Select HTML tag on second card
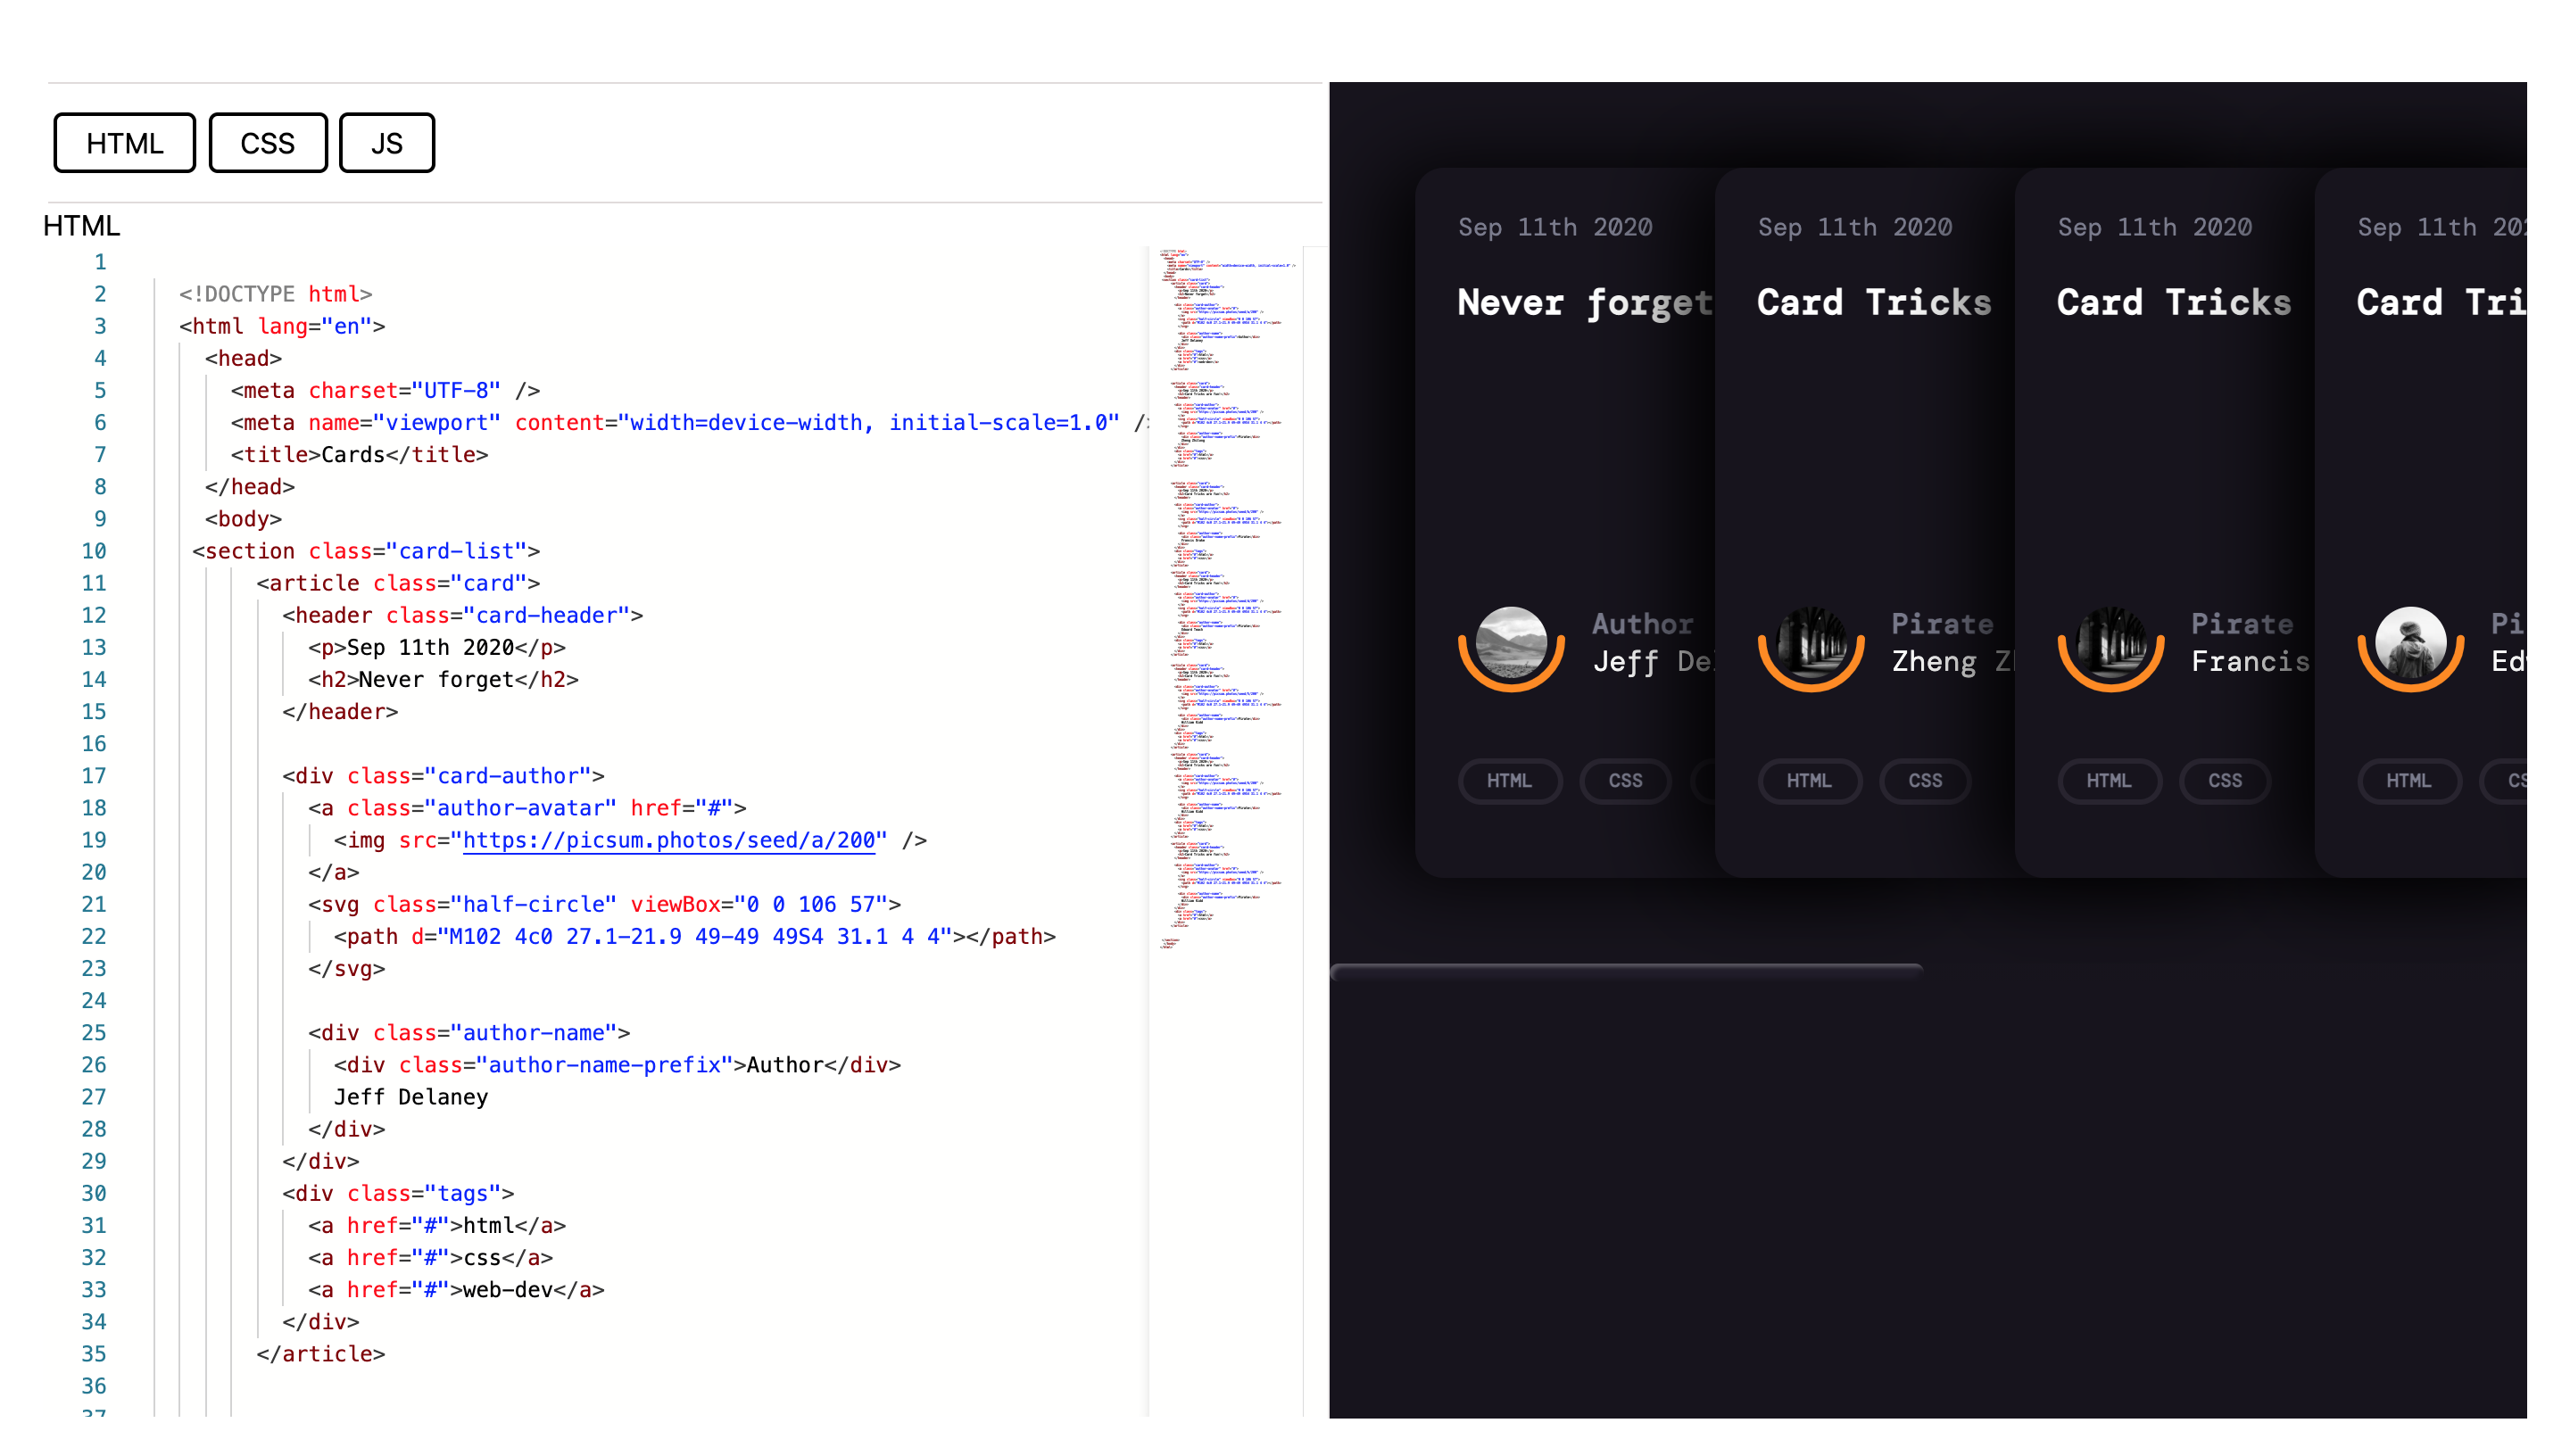The width and height of the screenshot is (2570, 1456). click(x=1809, y=780)
